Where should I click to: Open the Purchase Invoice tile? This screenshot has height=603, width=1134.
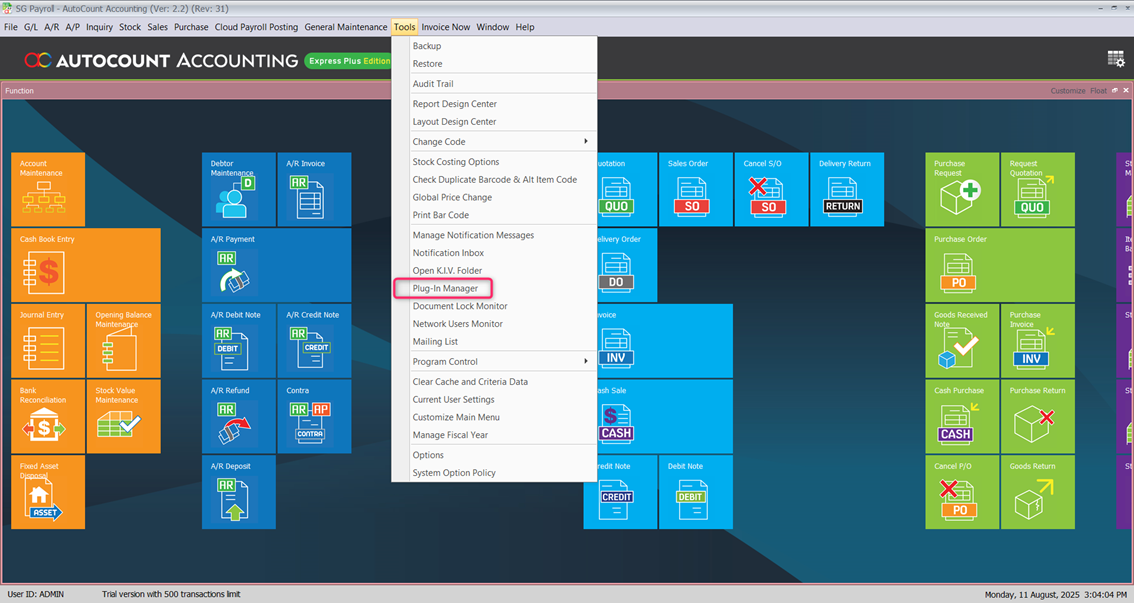click(x=1038, y=341)
